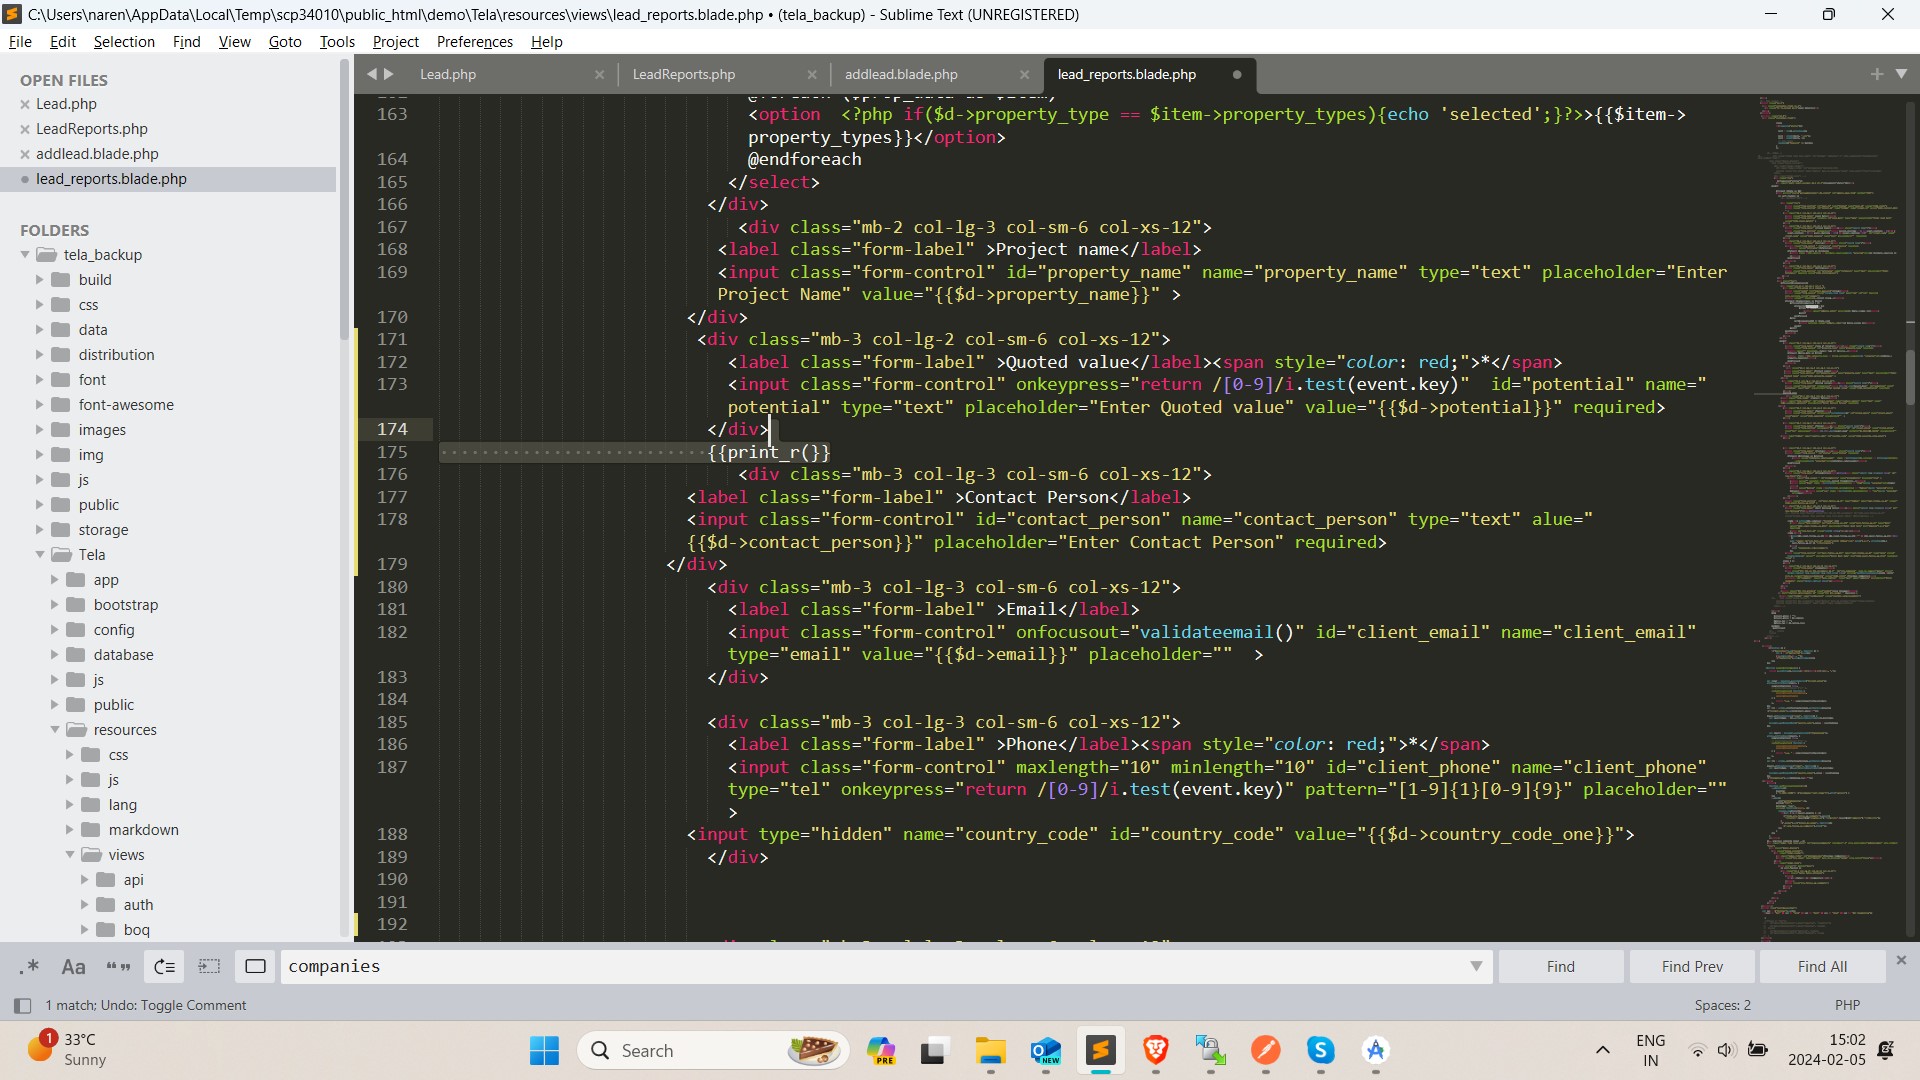Change indentation via Spaces: 2
1920x1080 pixels.
pos(1722,1005)
